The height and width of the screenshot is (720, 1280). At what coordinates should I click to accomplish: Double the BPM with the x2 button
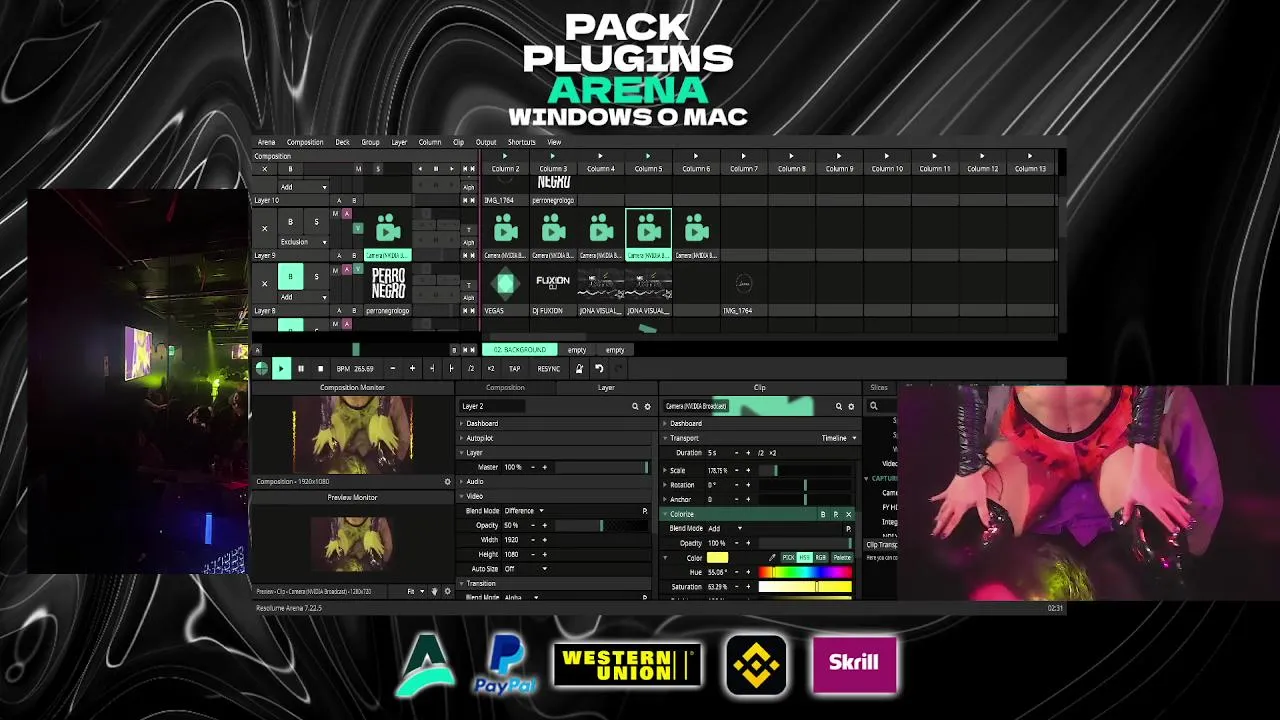[490, 369]
